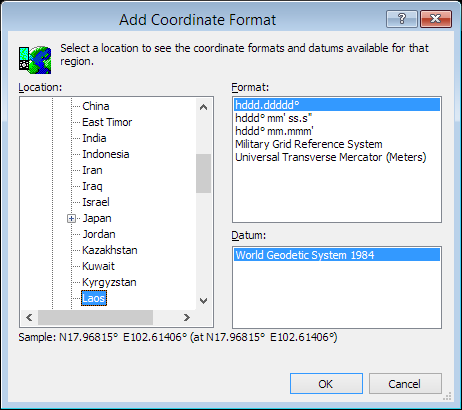Image resolution: width=462 pixels, height=410 pixels.
Task: Click the horizontal scroll left arrow
Action: point(29,317)
